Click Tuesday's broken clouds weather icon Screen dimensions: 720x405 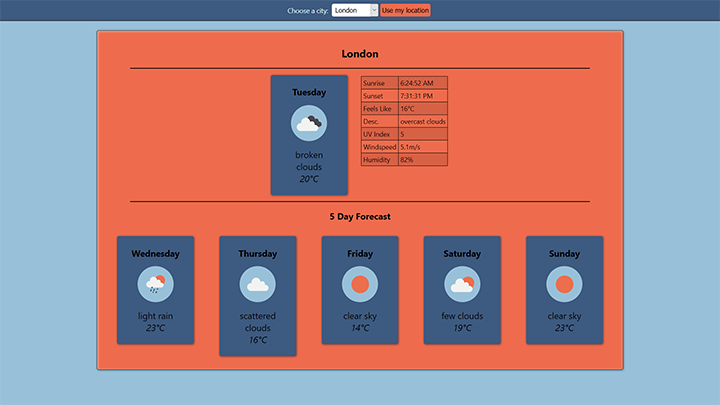(309, 123)
